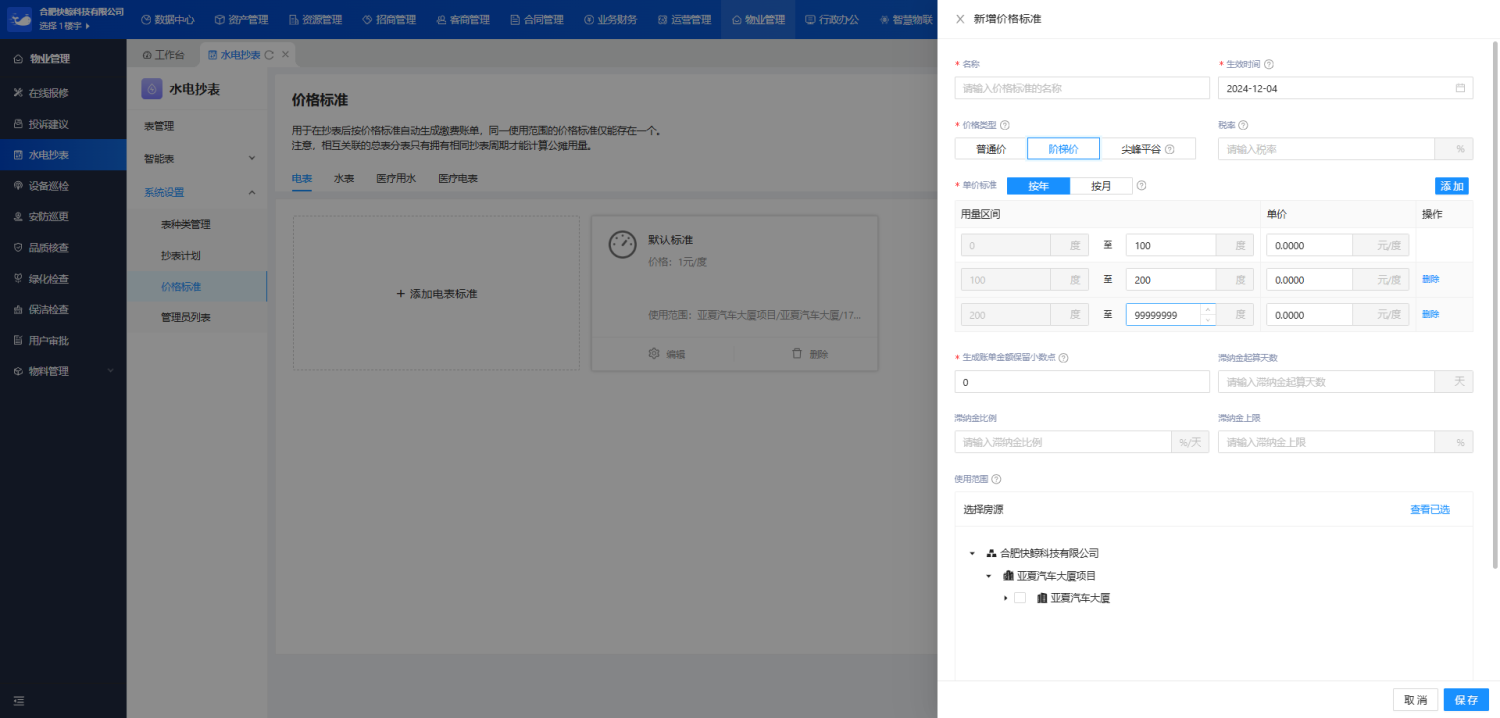Open 业务财务 in top navigation
The height and width of the screenshot is (718, 1500).
(x=610, y=19)
